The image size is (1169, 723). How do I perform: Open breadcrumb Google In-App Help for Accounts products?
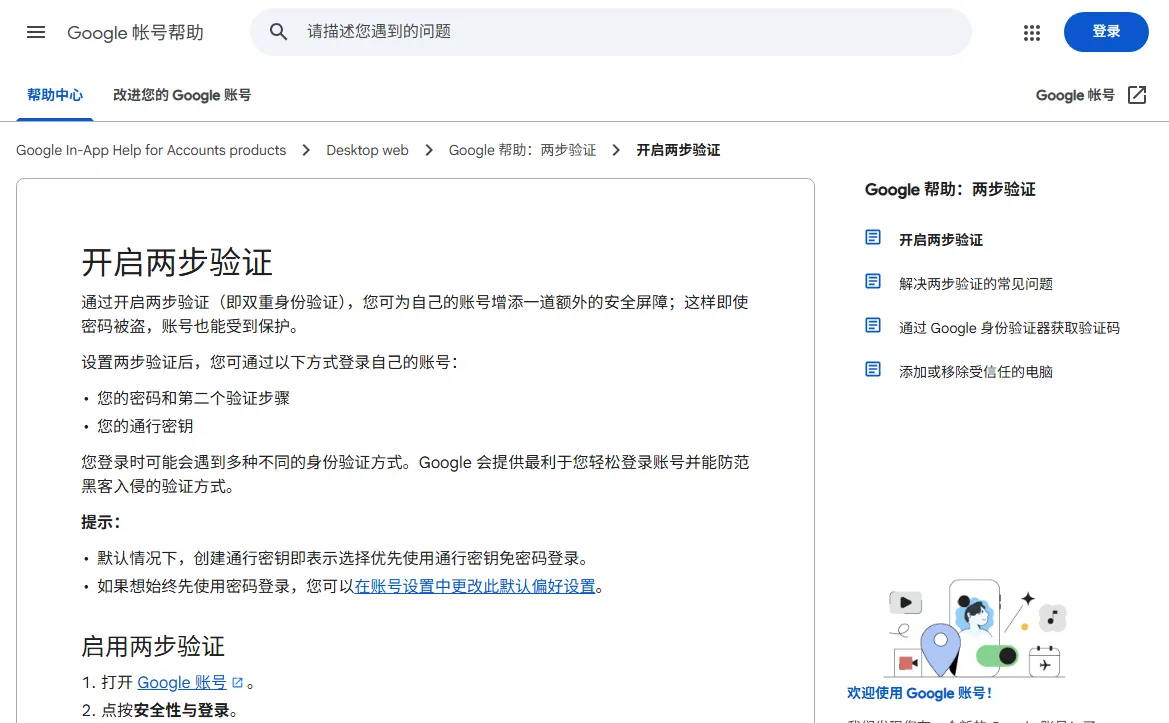point(151,150)
